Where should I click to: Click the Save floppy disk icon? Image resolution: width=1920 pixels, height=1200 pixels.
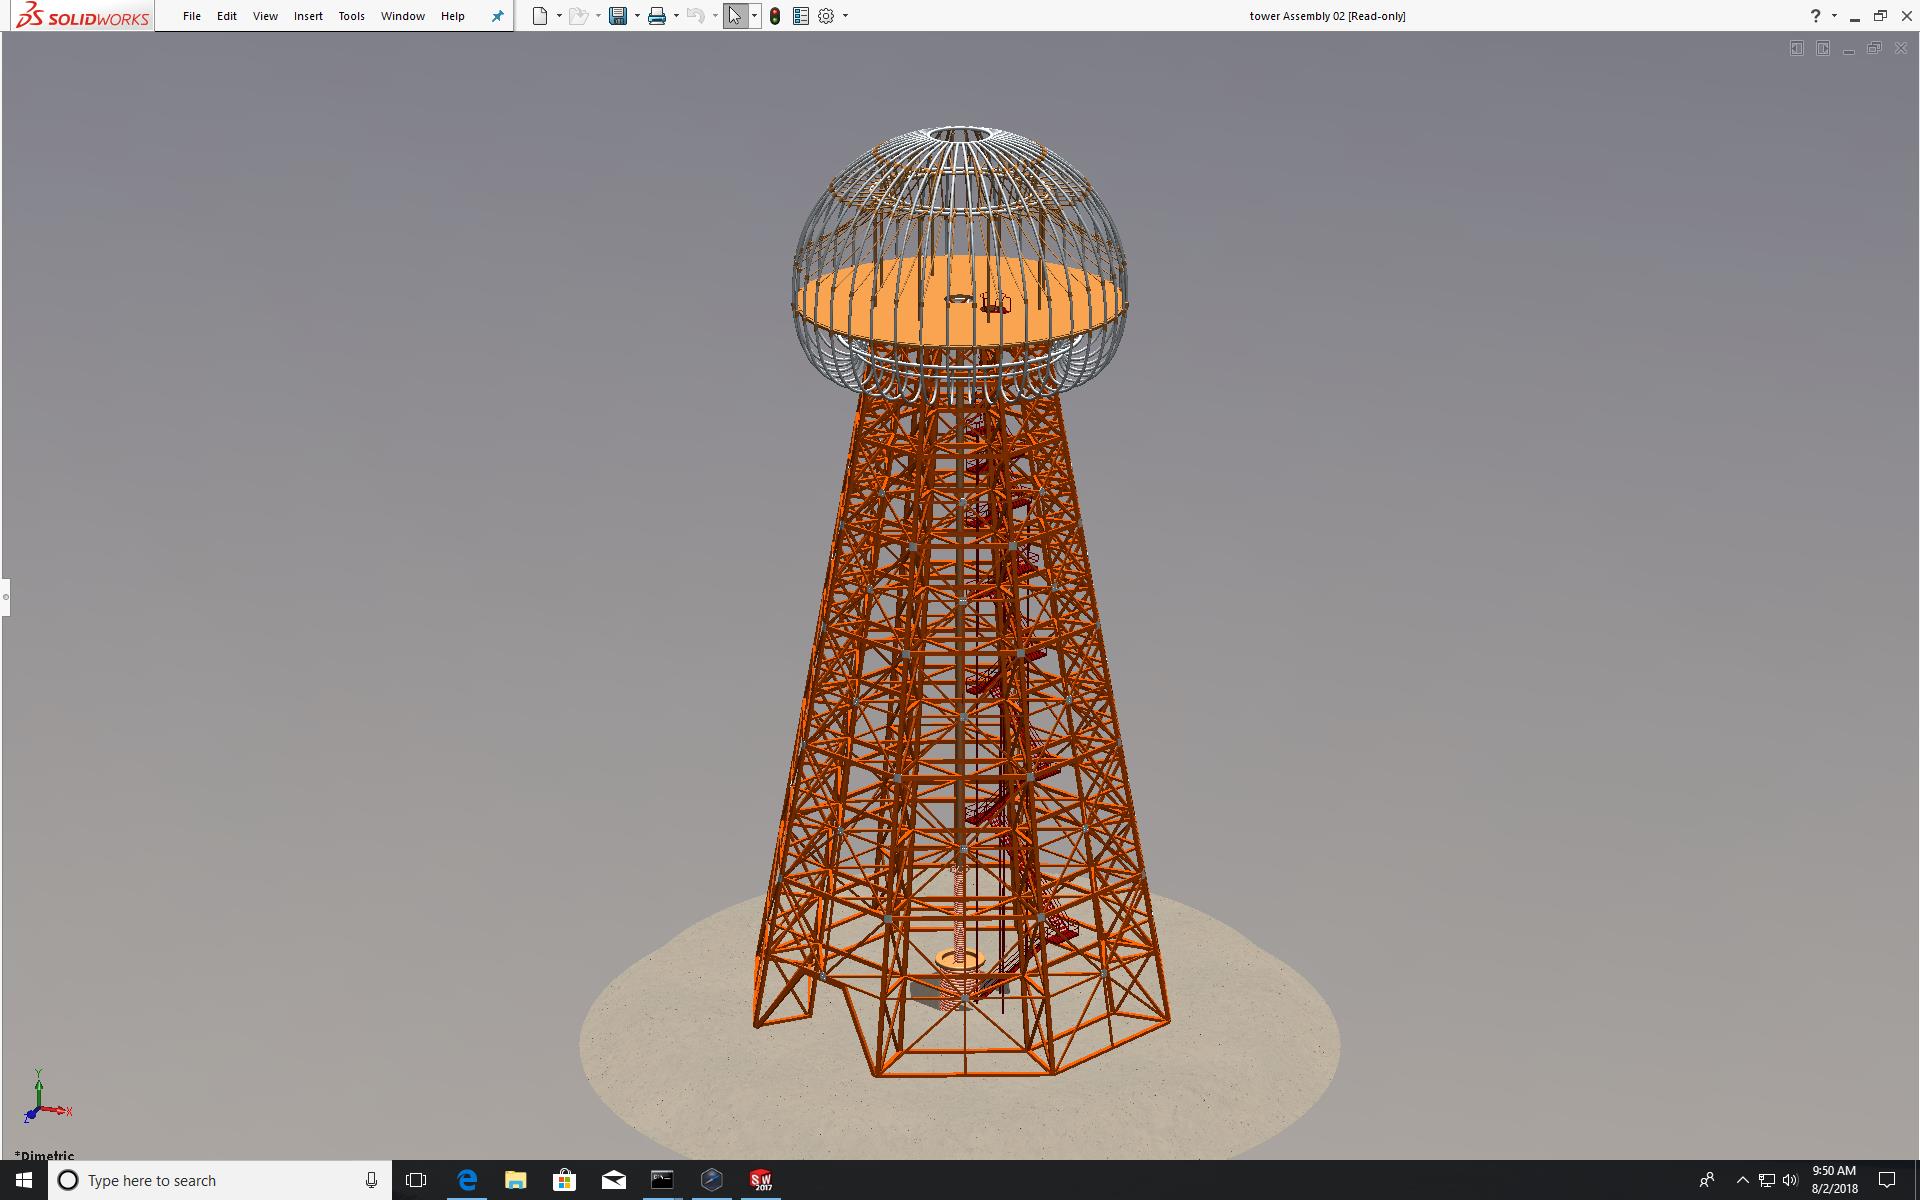pyautogui.click(x=618, y=16)
